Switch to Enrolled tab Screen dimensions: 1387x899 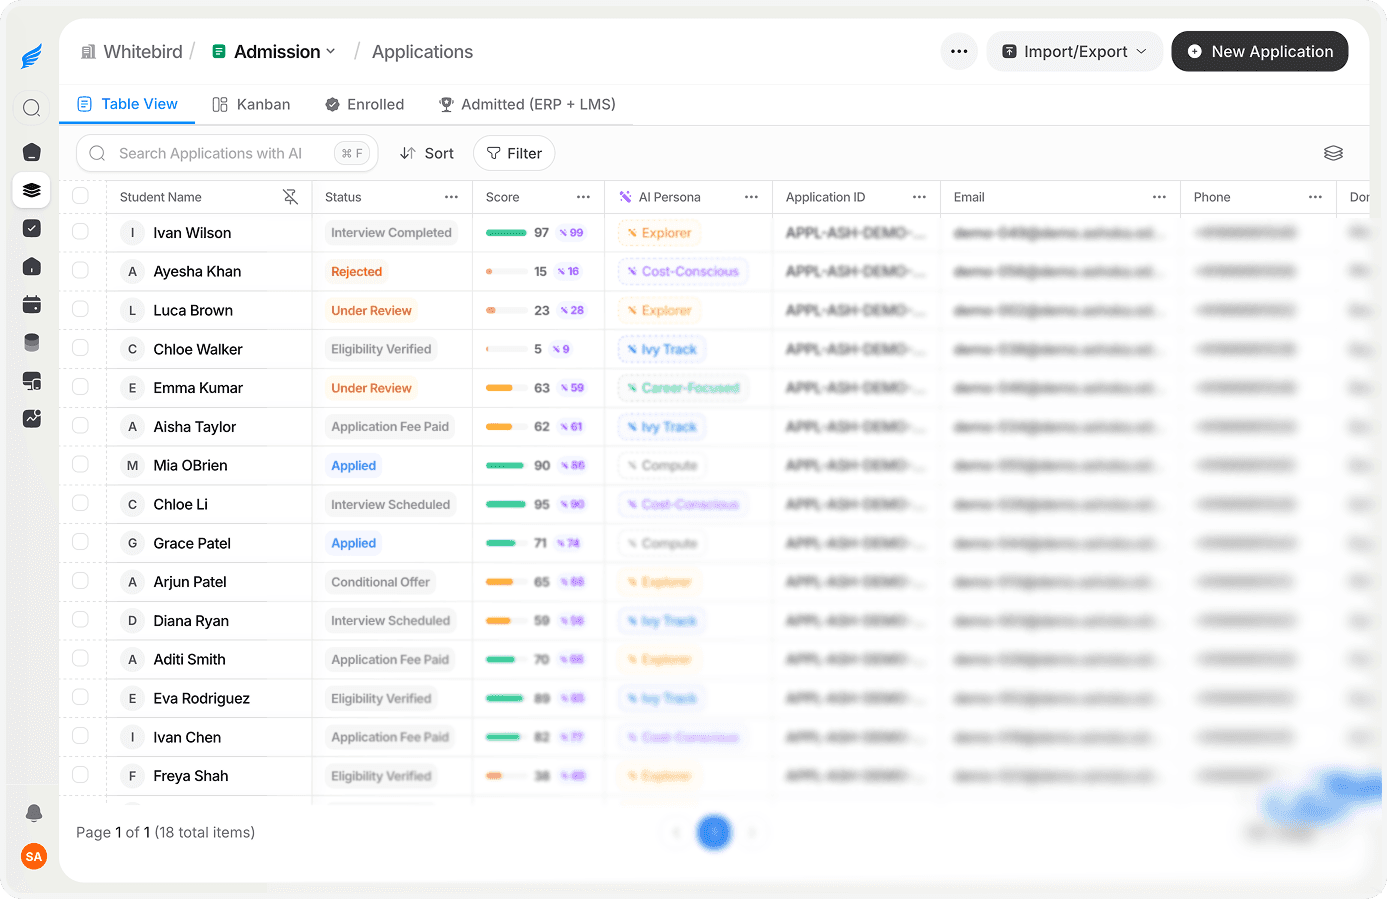pos(365,104)
